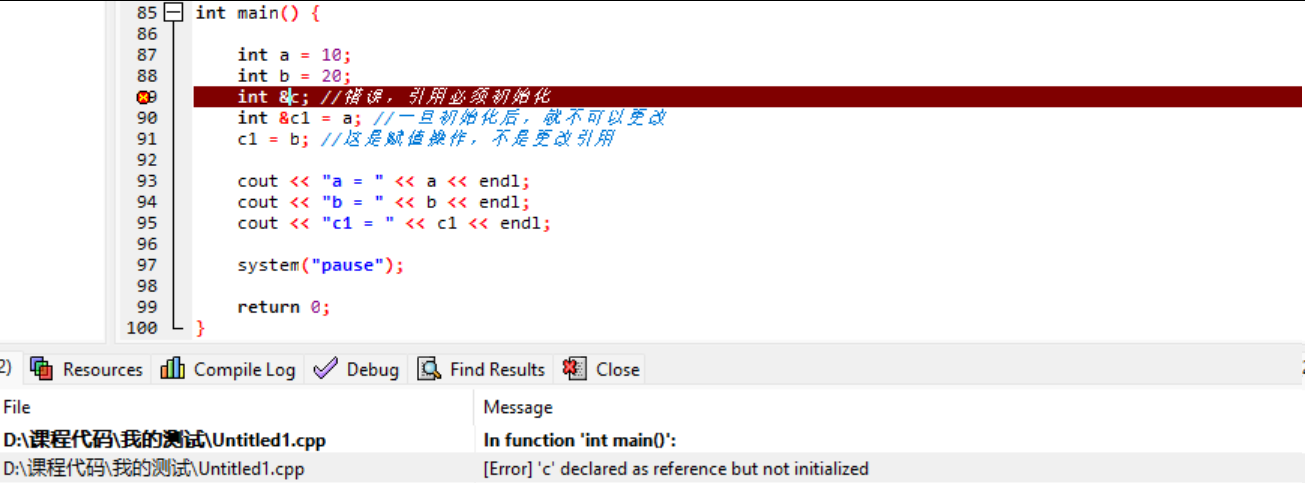This screenshot has width=1305, height=483.
Task: Open the Resources tab
Action: [x=87, y=369]
